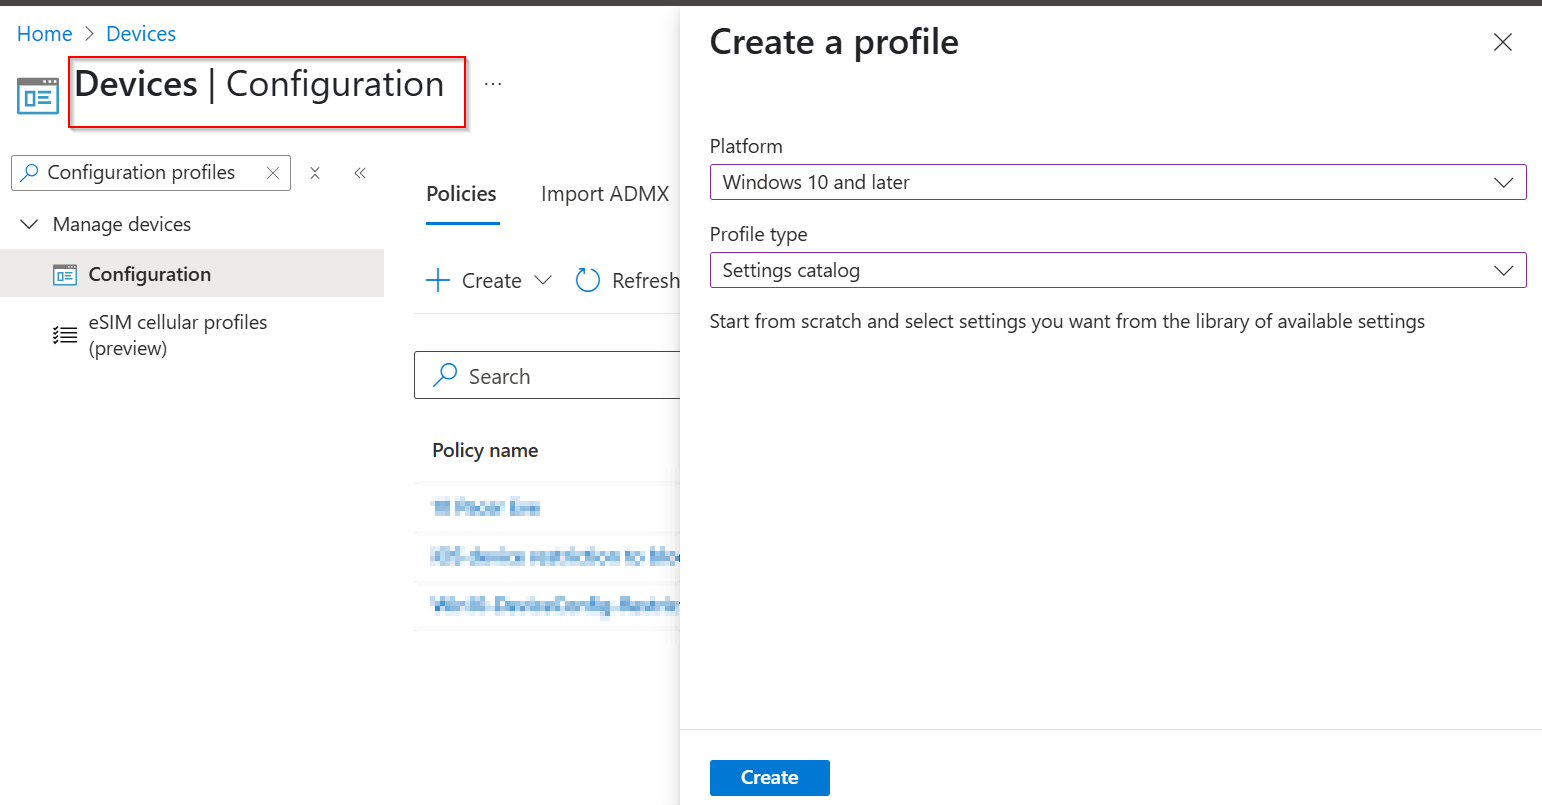Click the Devices breadcrumb link

pos(141,34)
